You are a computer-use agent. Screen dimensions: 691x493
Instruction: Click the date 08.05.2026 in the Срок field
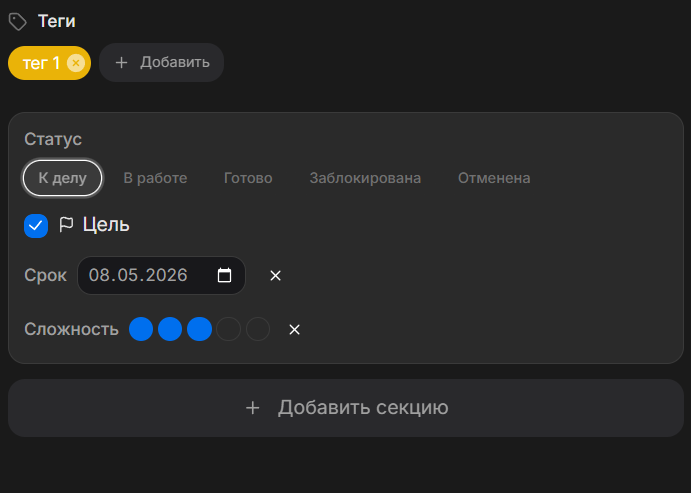point(138,275)
